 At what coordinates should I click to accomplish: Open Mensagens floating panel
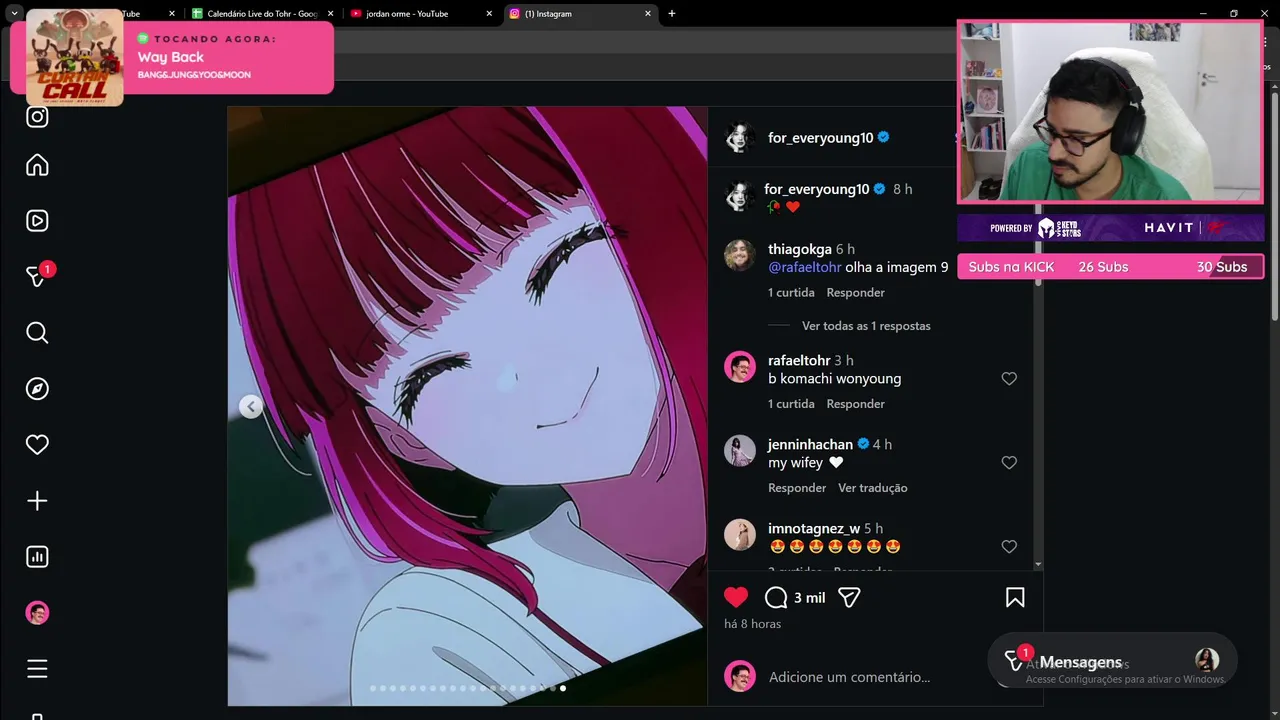pos(1112,662)
